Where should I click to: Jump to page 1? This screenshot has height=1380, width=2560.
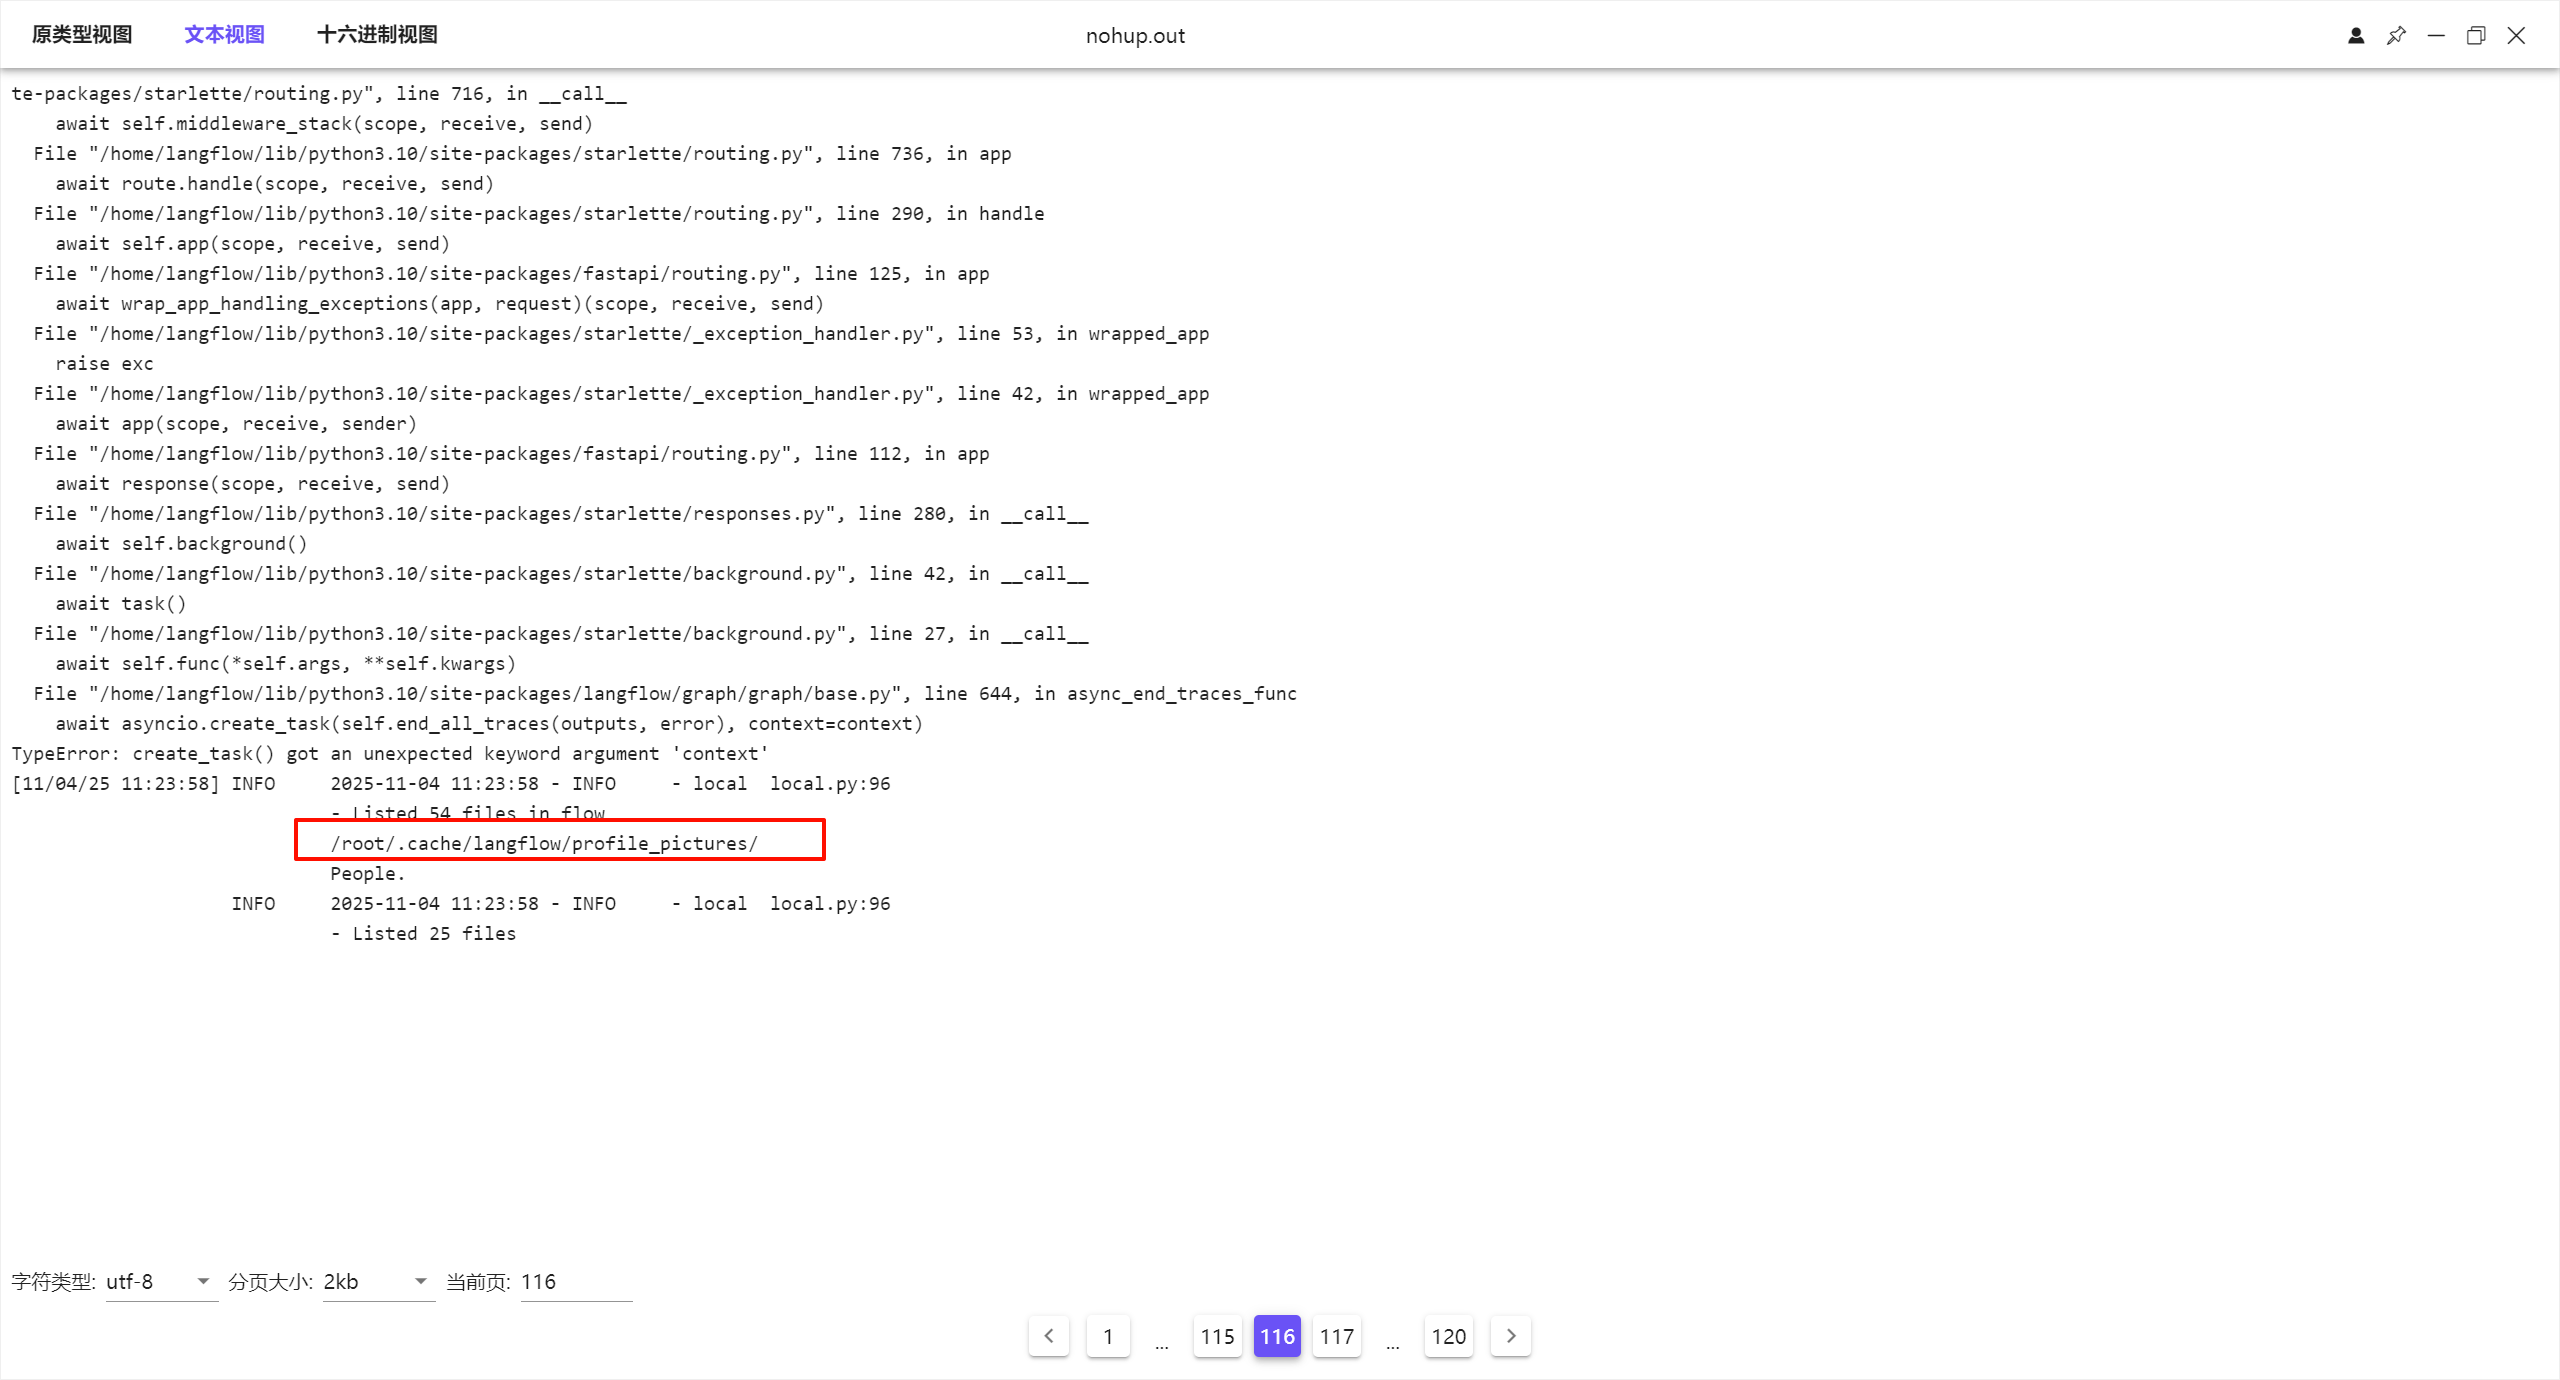pos(1108,1336)
